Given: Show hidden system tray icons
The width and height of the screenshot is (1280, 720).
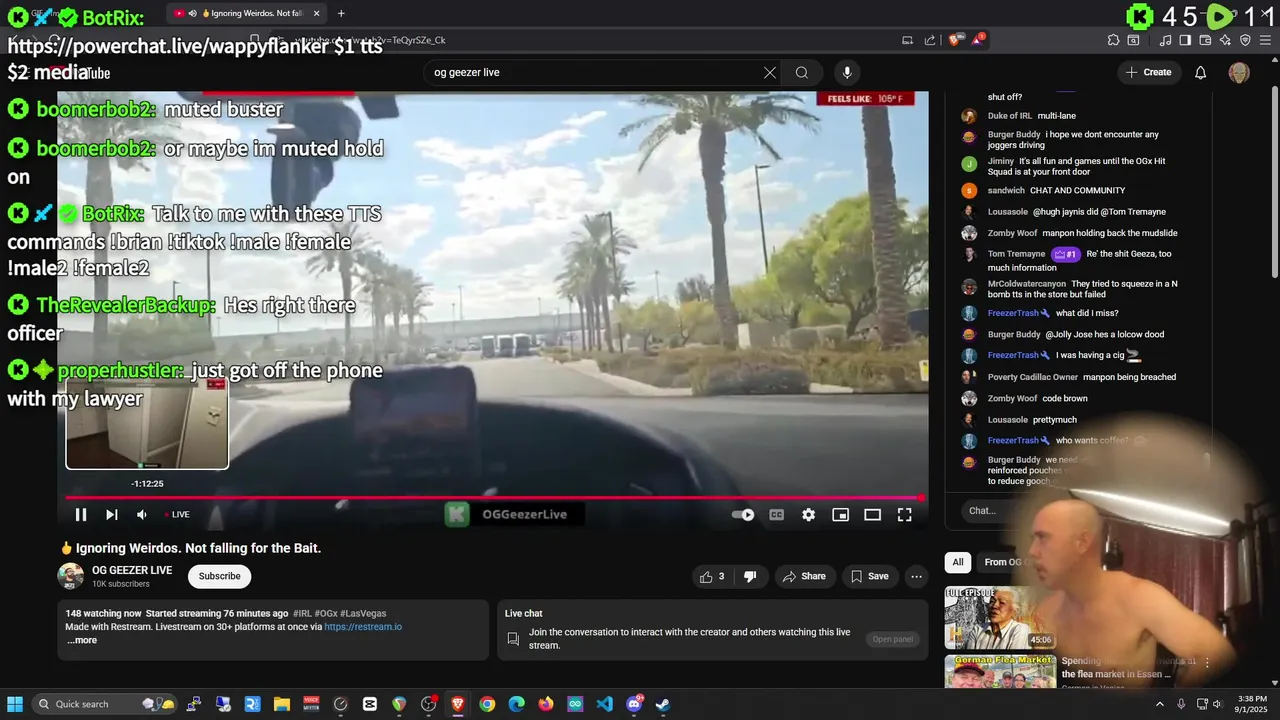Looking at the screenshot, I should click(1160, 704).
